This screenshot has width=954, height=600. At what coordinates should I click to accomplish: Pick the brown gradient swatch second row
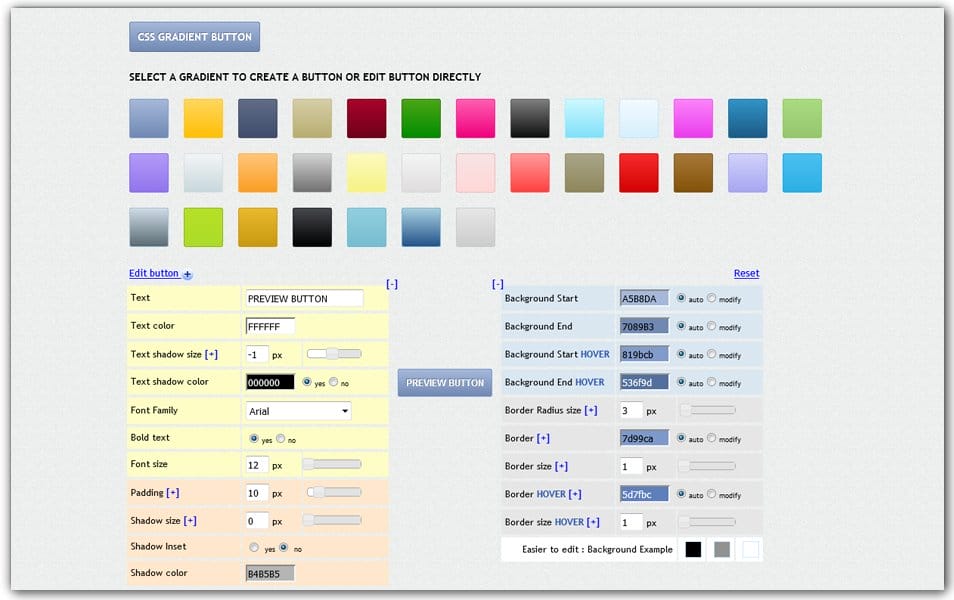694,171
